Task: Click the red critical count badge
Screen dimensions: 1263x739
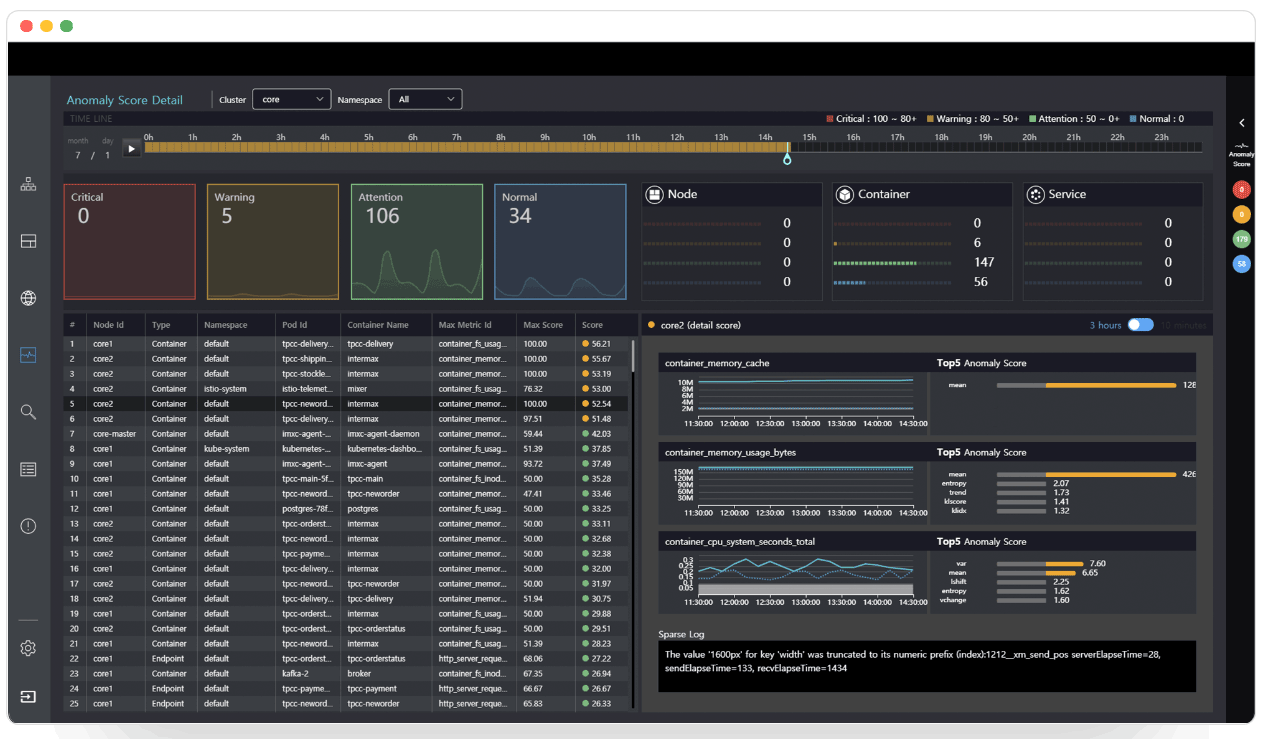Action: [x=1241, y=189]
